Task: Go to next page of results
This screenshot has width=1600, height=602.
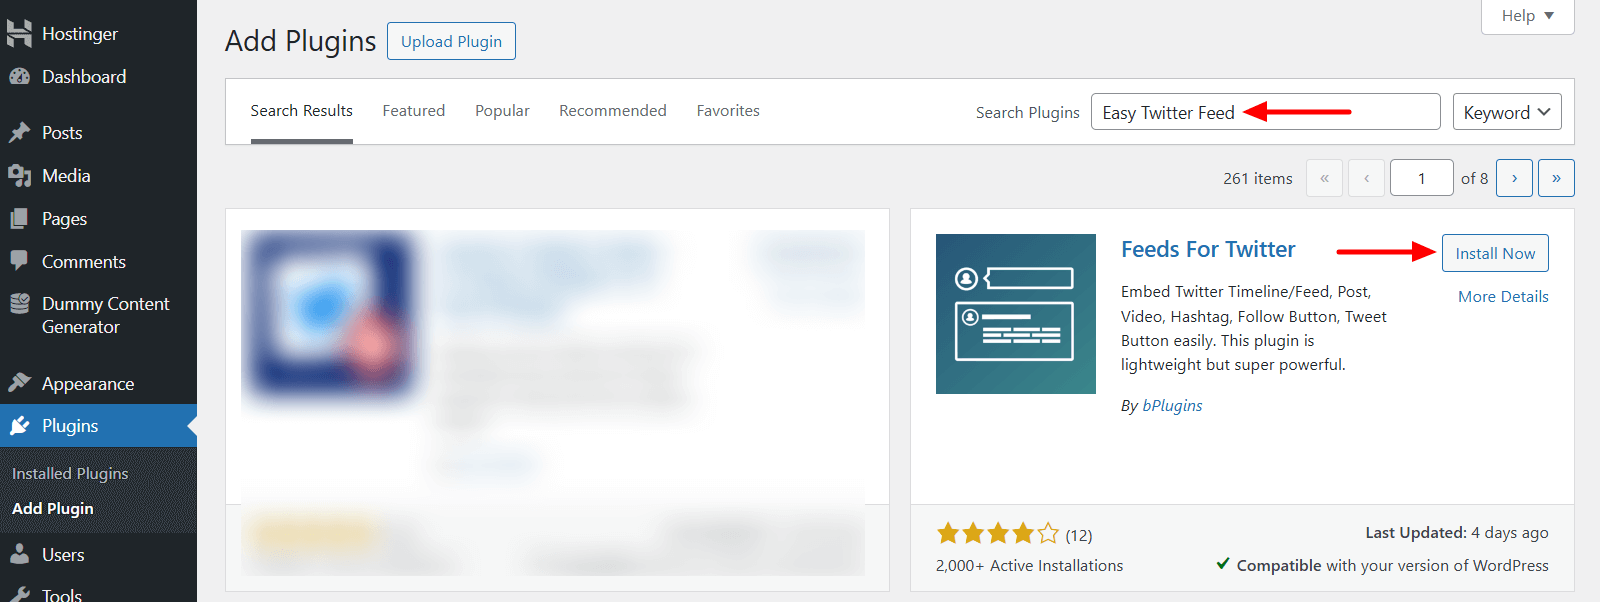Action: [x=1514, y=178]
